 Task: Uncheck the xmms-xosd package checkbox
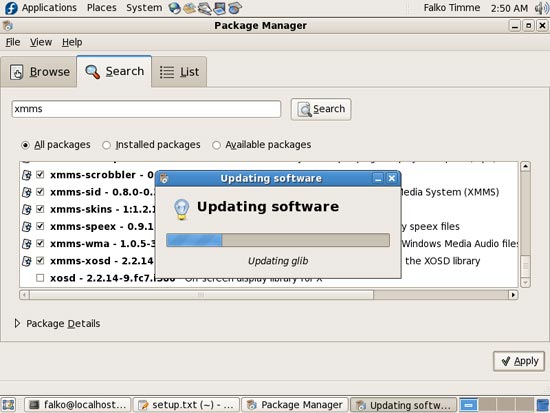[x=40, y=260]
